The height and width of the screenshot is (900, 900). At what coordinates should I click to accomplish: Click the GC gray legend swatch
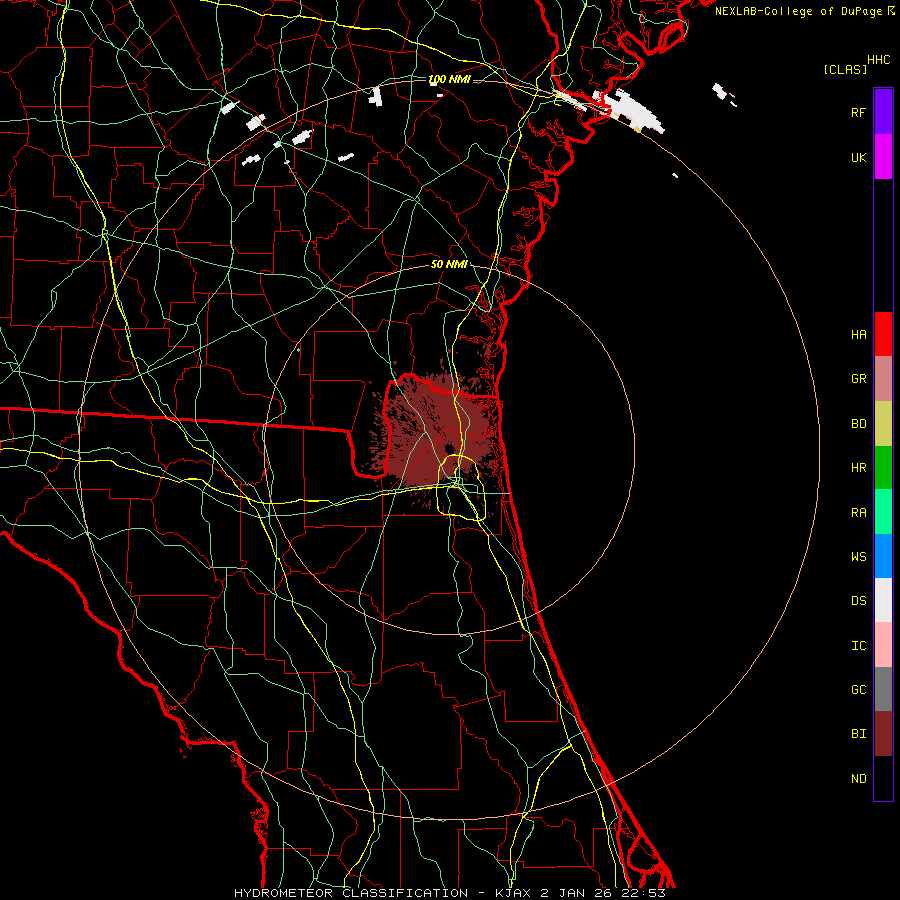coord(883,689)
